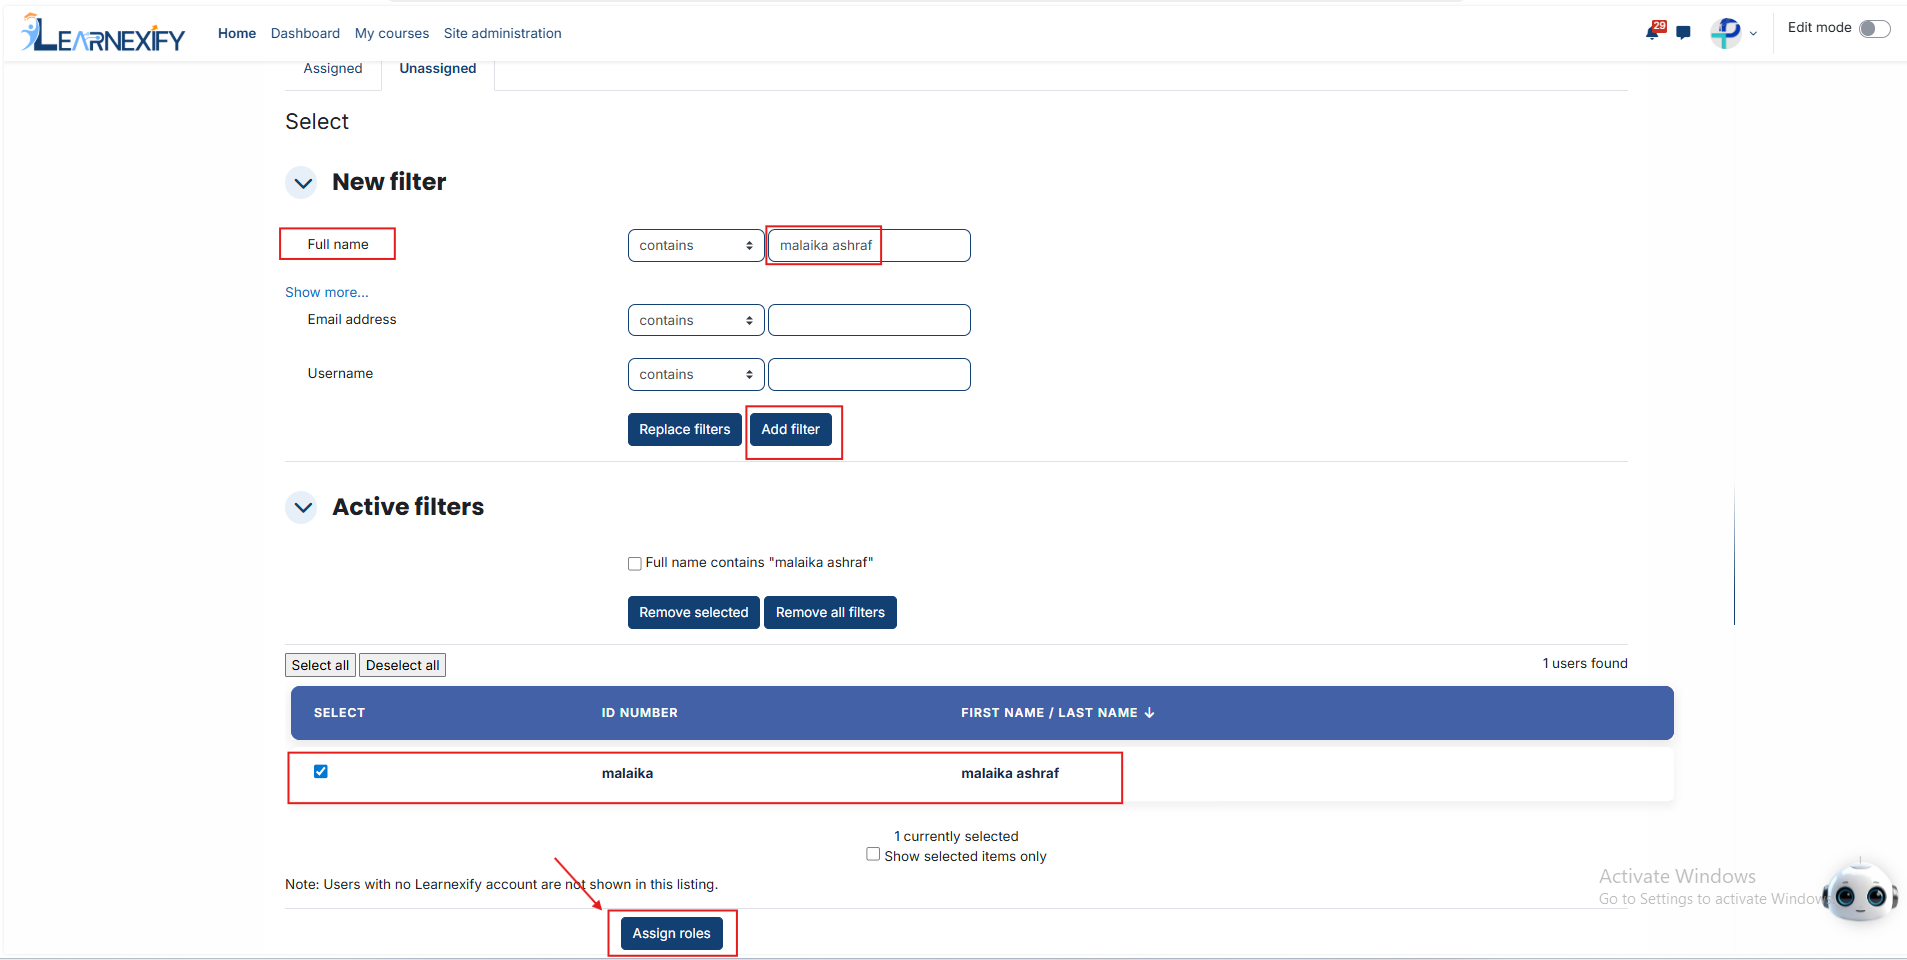Go to Home in top navigation
The image size is (1907, 960).
(237, 33)
